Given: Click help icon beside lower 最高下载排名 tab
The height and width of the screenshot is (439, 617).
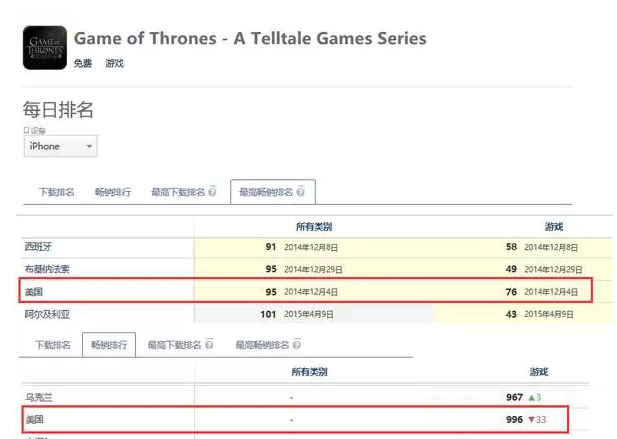Looking at the screenshot, I should (x=209, y=345).
